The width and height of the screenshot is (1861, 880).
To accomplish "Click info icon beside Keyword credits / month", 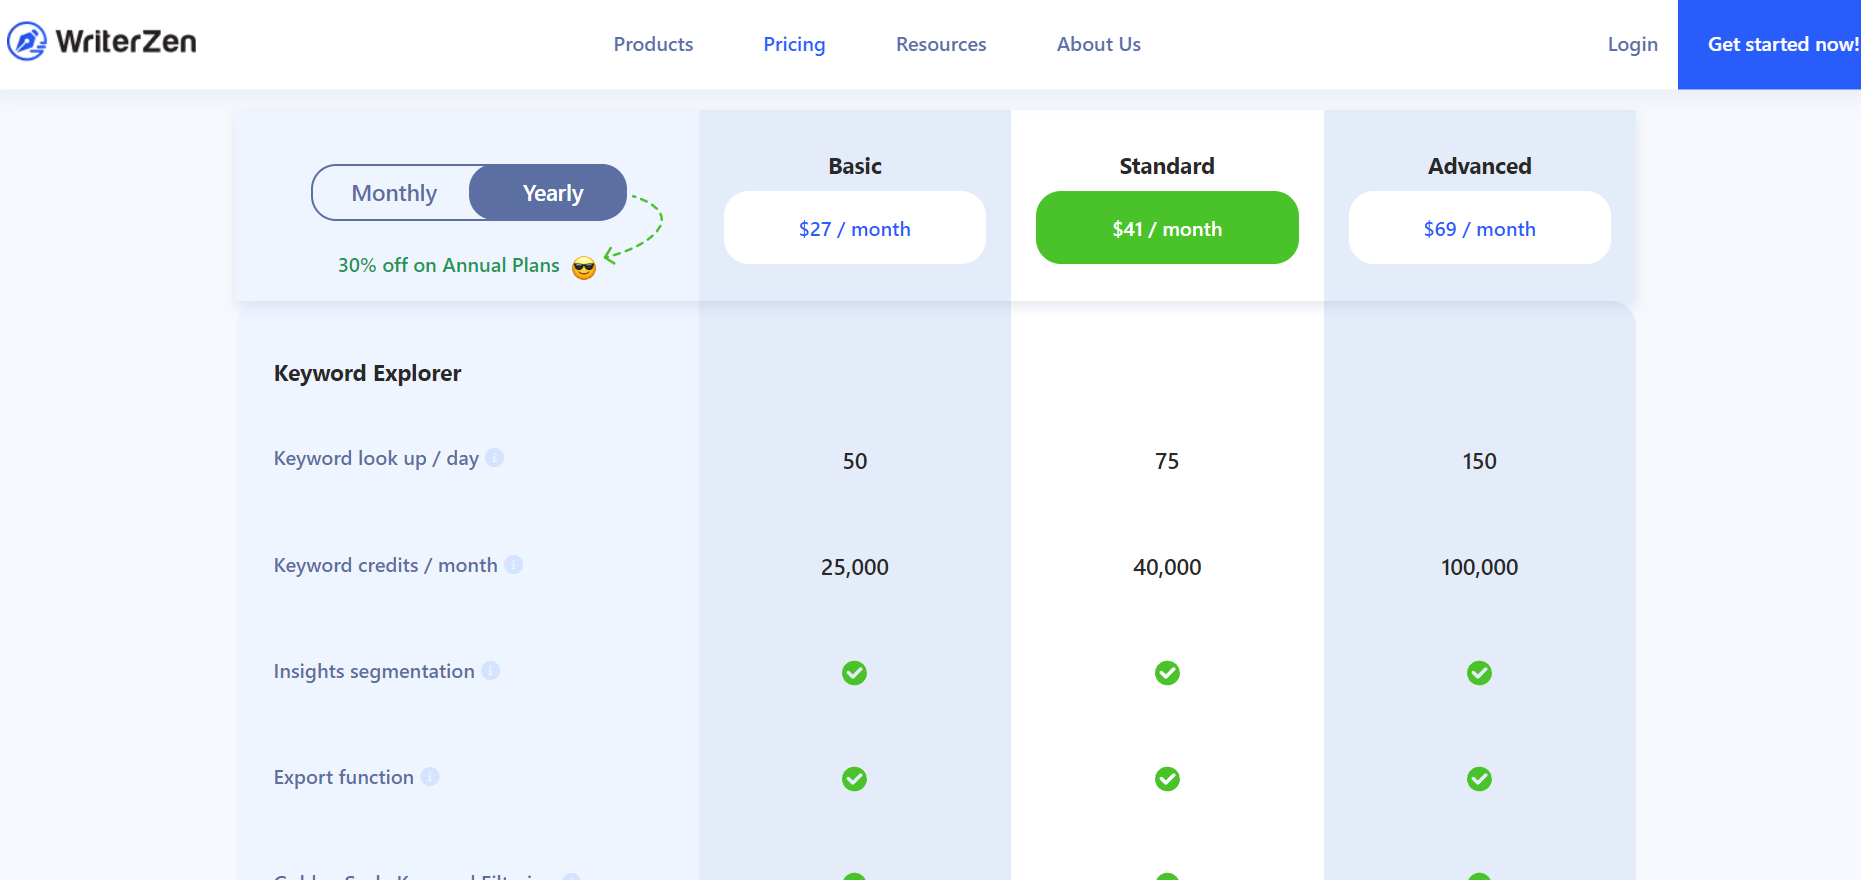I will [x=513, y=565].
